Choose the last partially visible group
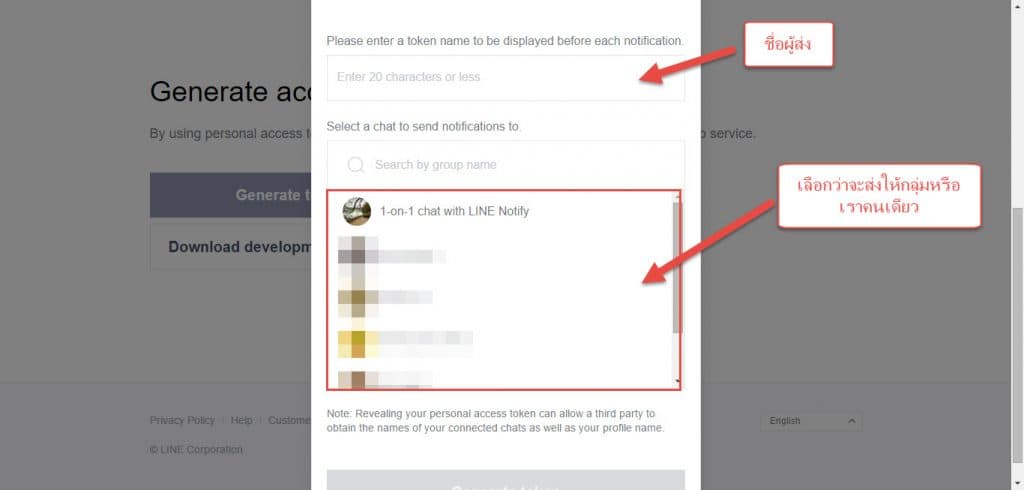1024x490 pixels. pos(385,380)
